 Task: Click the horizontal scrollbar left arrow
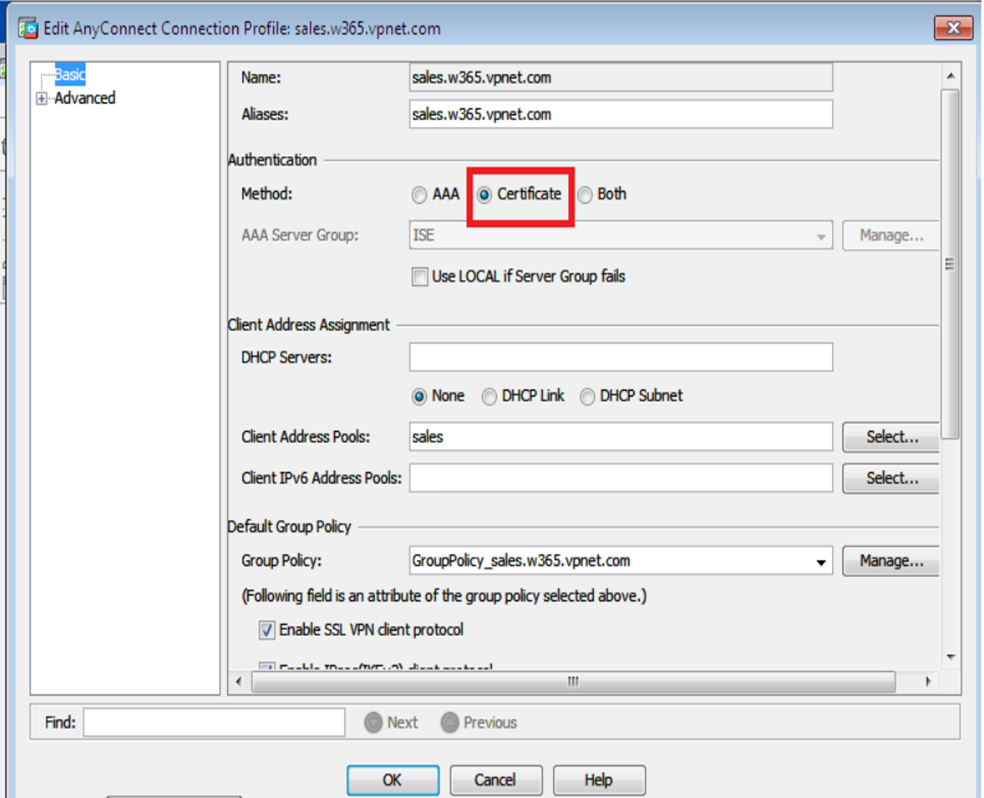(238, 681)
